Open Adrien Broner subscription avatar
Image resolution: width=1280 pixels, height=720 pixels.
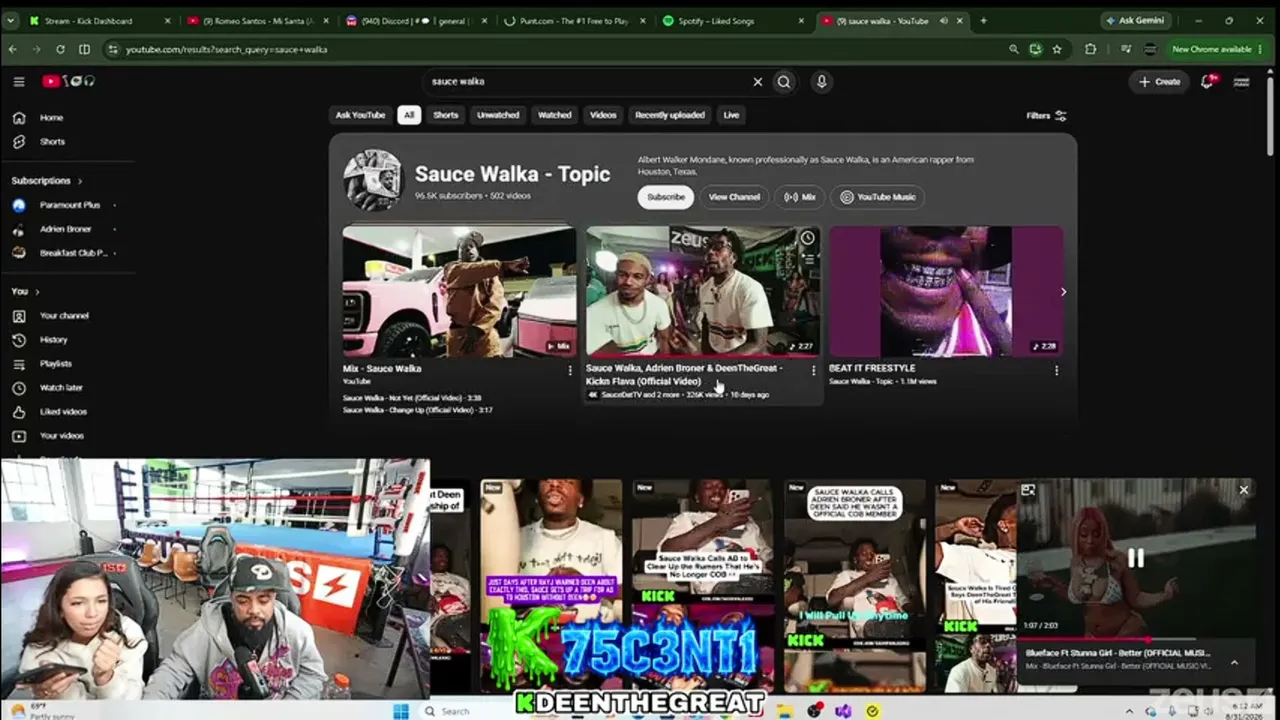tap(19, 229)
